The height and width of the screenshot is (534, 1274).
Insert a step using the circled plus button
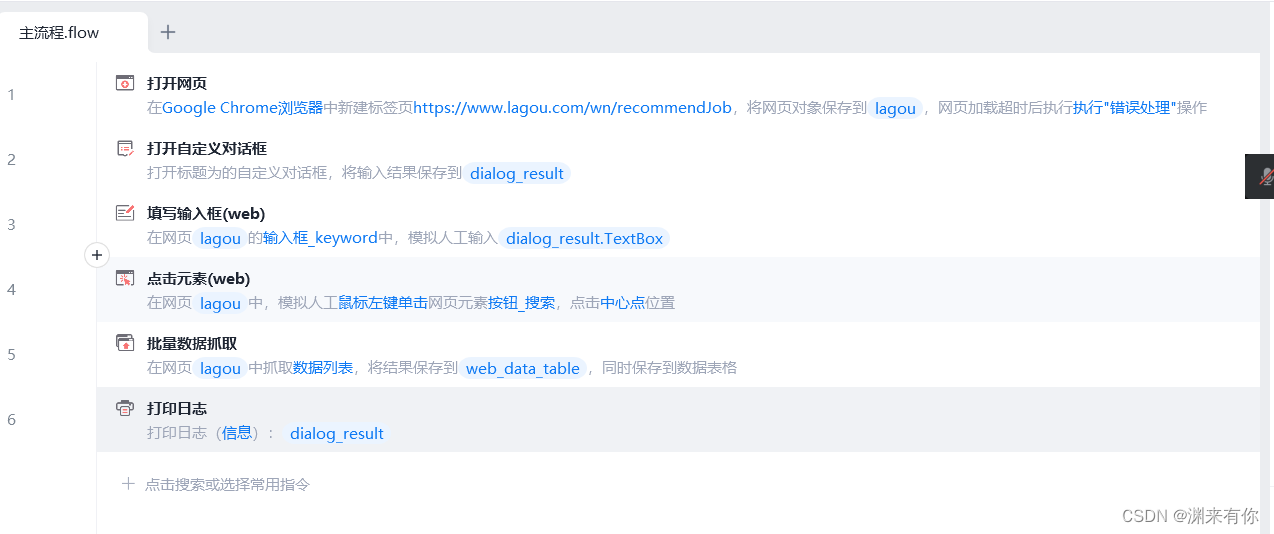97,255
